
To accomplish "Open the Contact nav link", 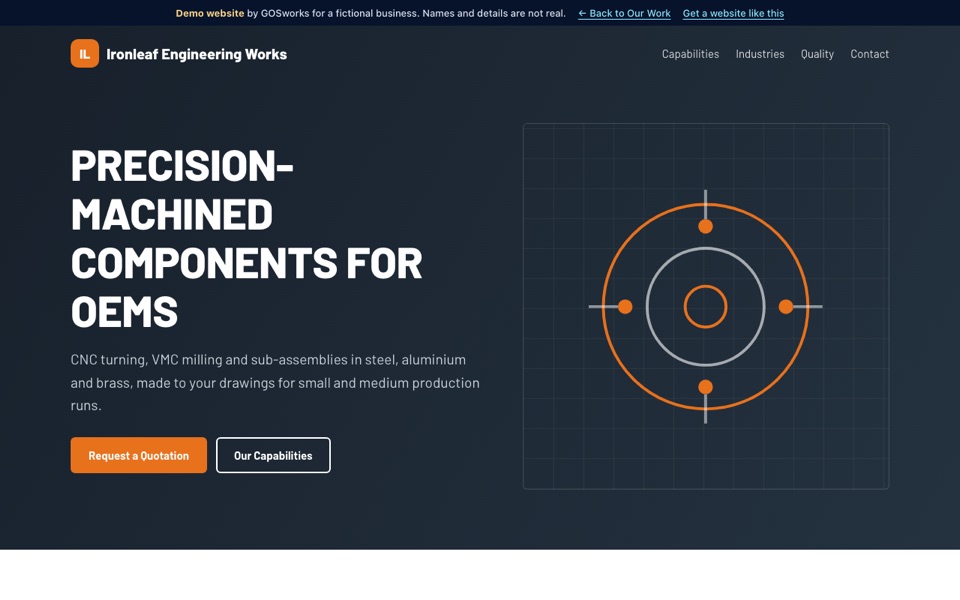I will [869, 54].
